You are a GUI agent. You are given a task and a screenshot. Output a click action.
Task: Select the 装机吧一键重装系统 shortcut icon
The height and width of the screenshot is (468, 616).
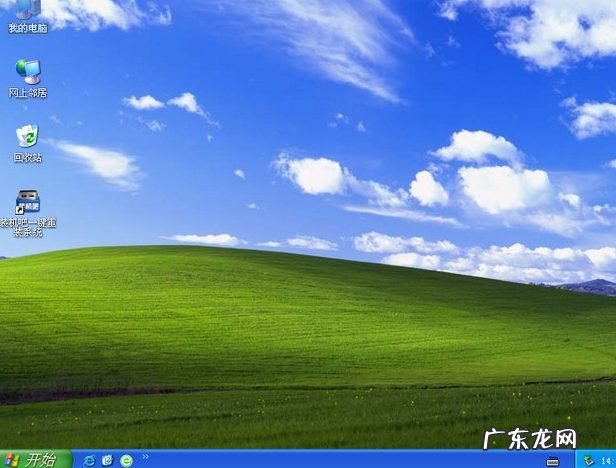tap(27, 200)
